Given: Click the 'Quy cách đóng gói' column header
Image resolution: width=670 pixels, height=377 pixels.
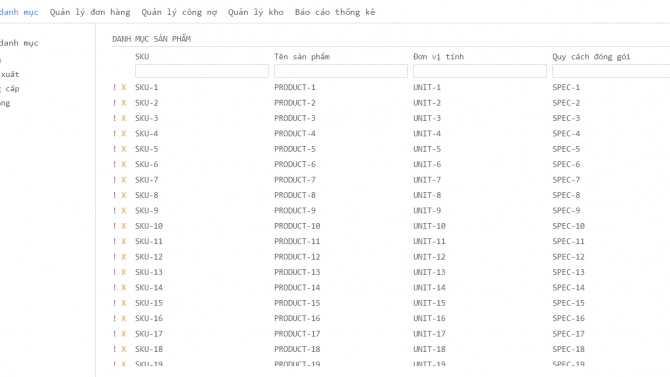Looking at the screenshot, I should coord(591,57).
